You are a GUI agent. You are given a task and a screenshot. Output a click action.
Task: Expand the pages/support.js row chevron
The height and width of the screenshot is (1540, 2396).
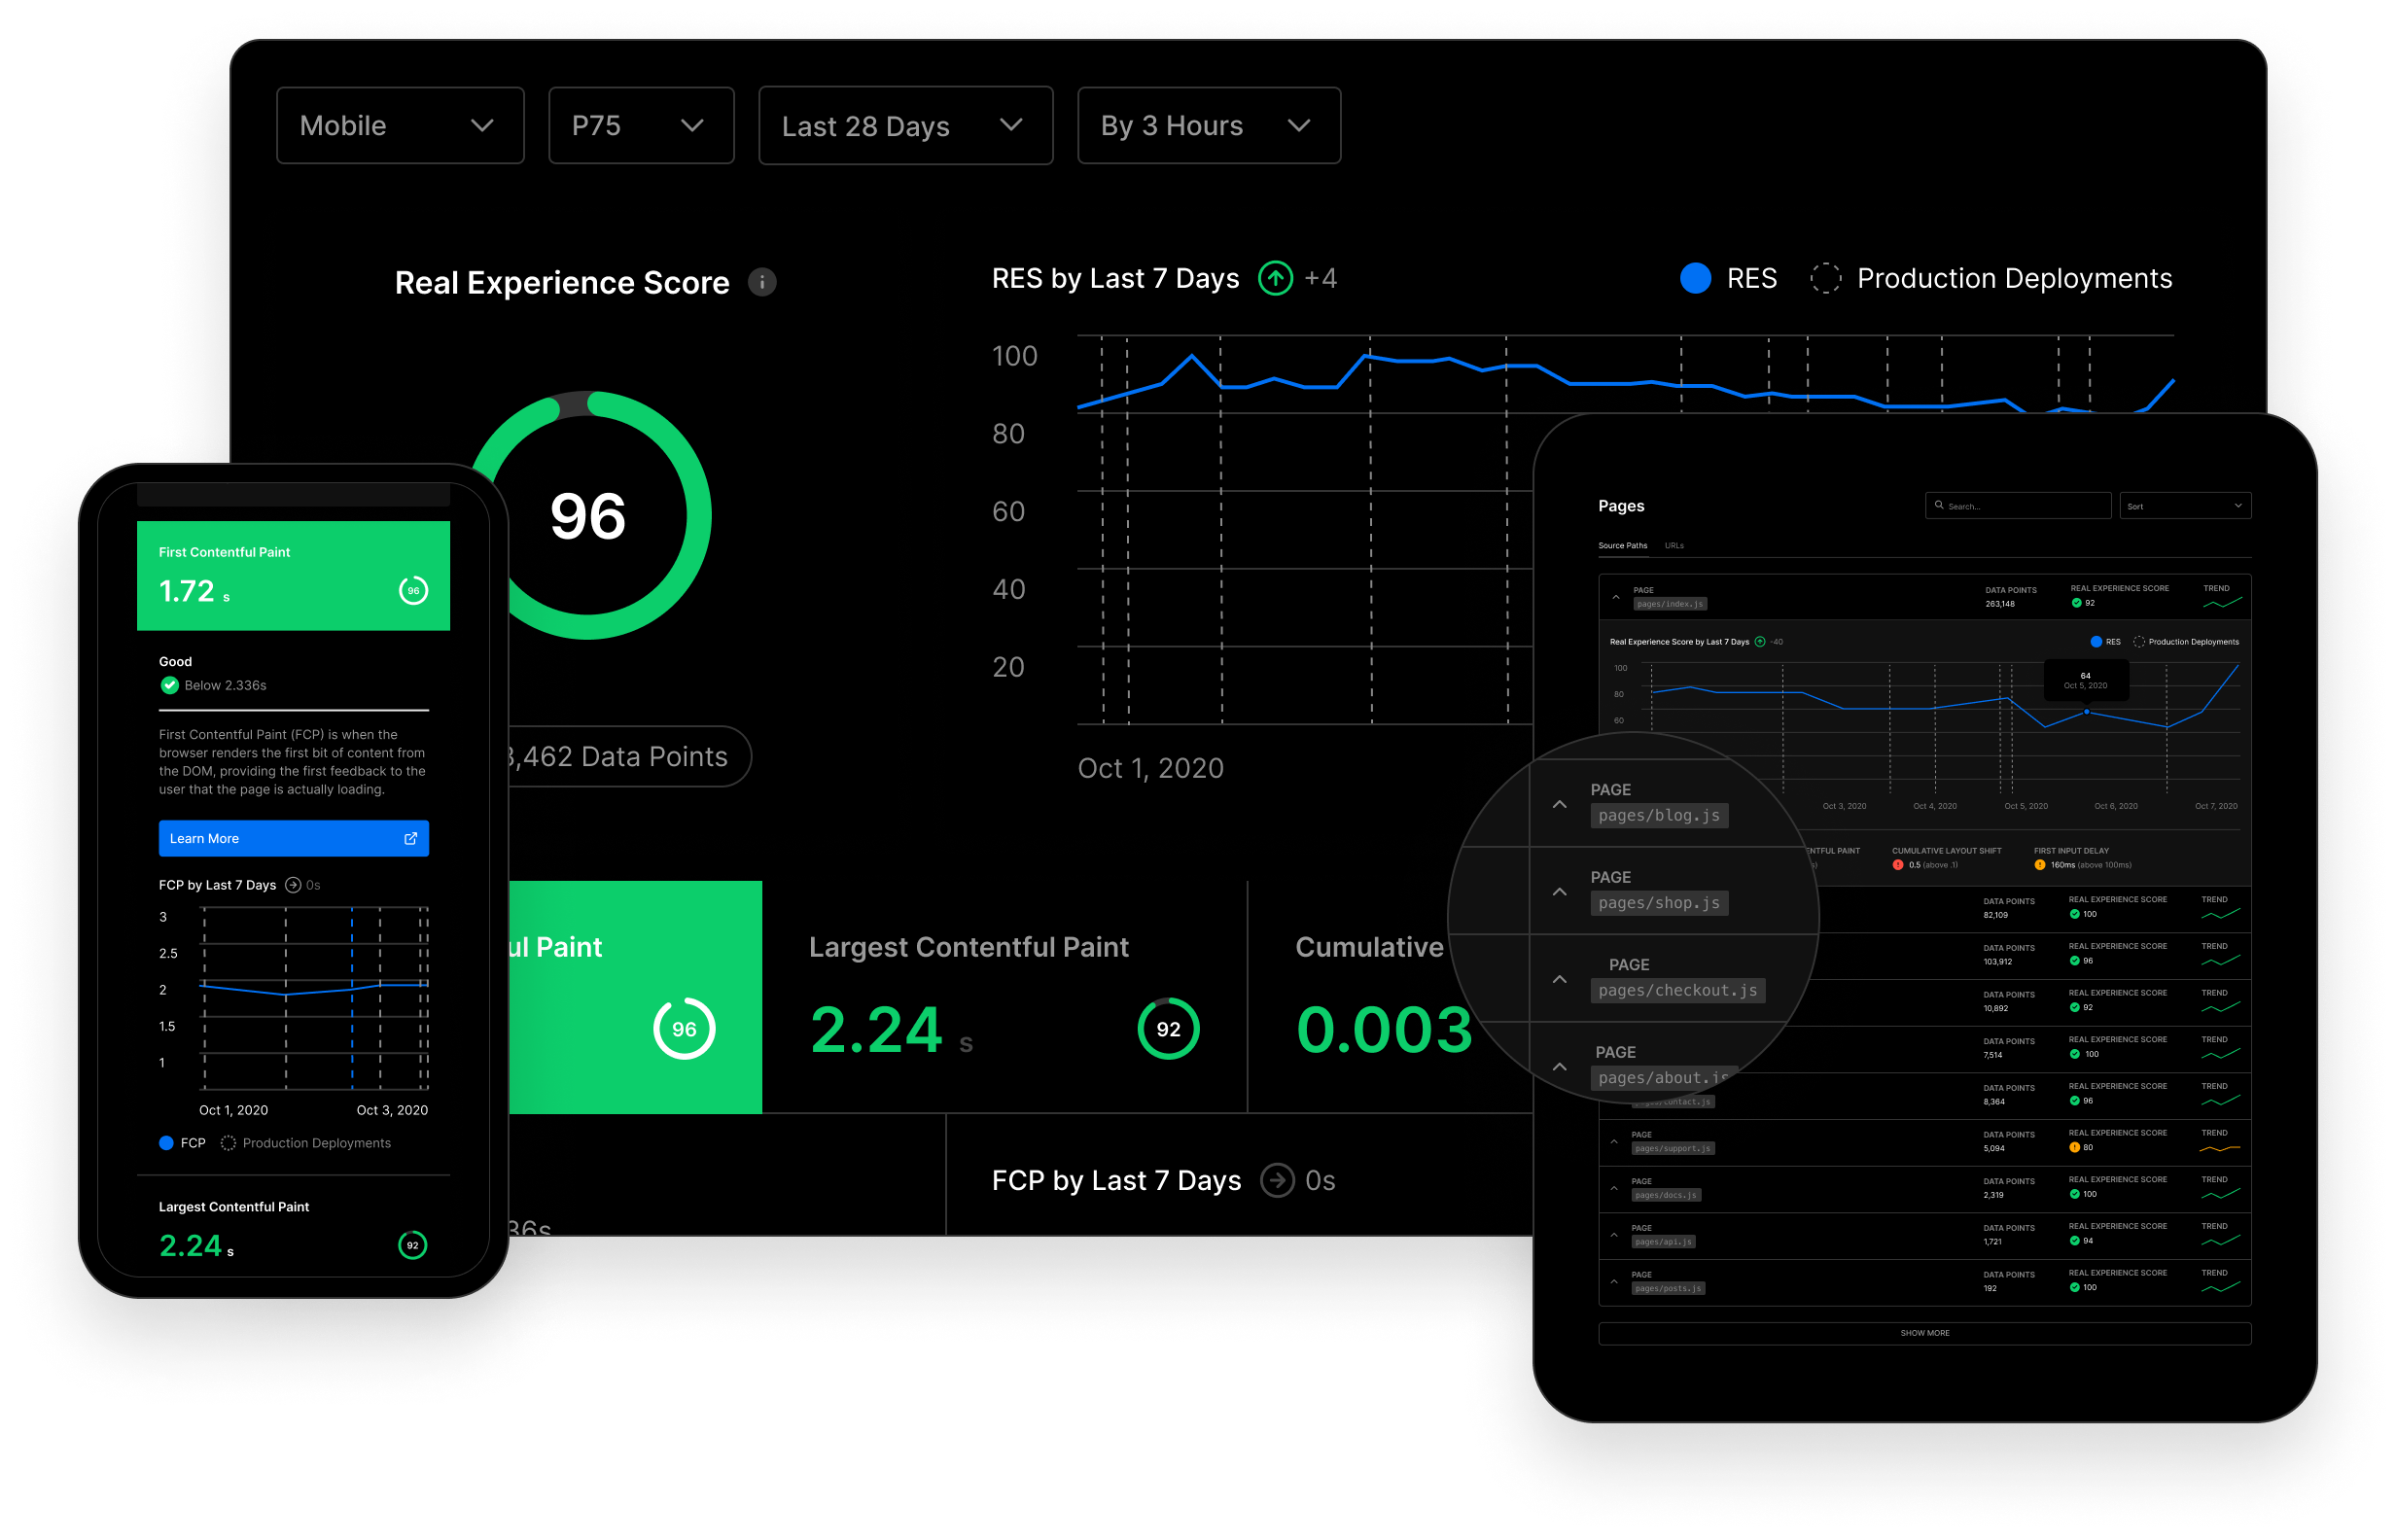[x=1613, y=1142]
